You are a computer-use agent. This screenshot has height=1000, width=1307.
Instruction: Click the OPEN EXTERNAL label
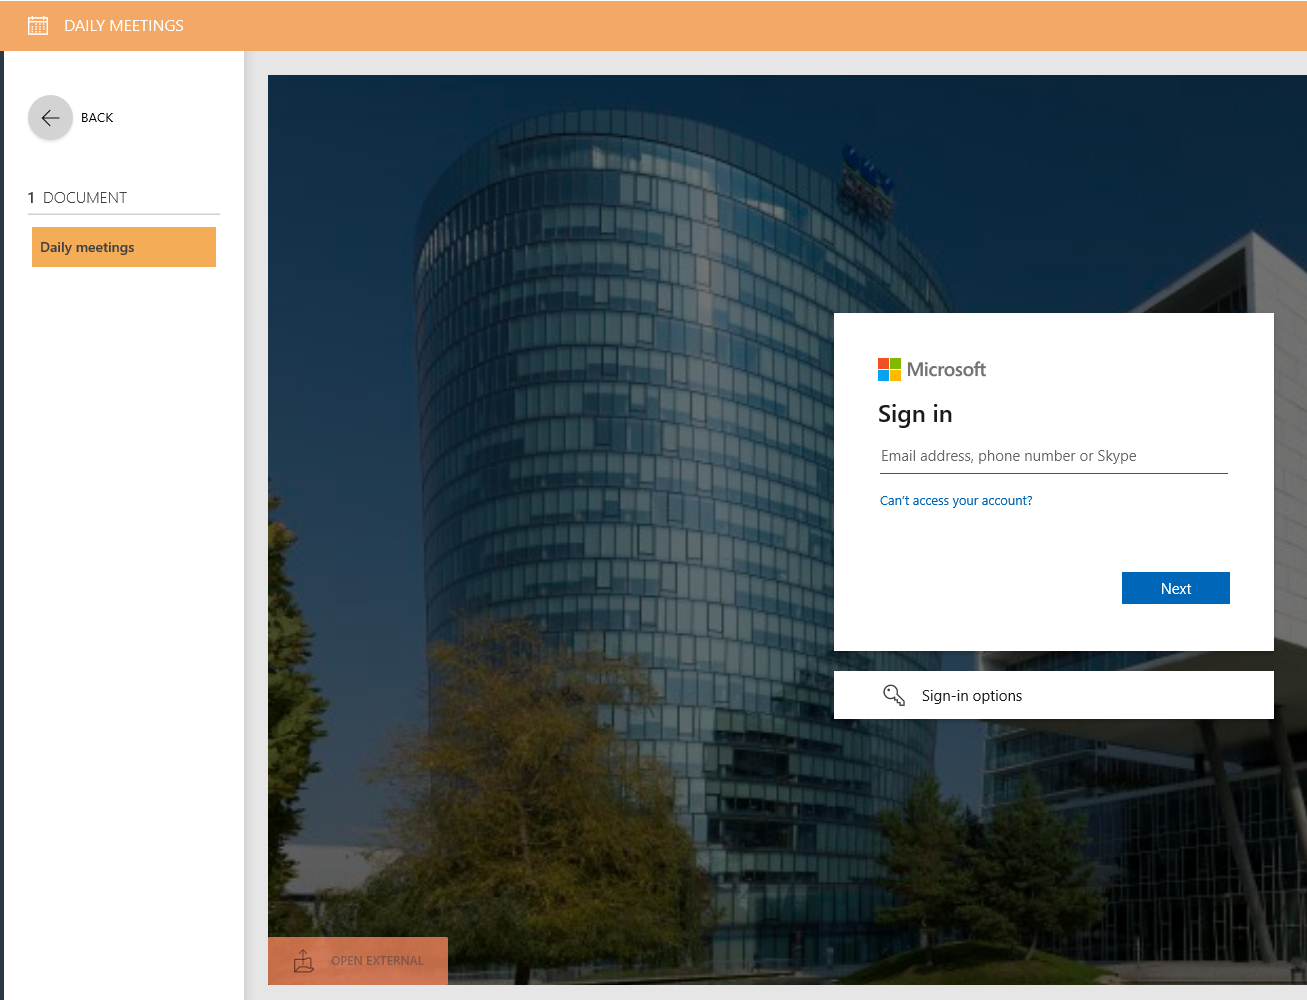pyautogui.click(x=377, y=961)
